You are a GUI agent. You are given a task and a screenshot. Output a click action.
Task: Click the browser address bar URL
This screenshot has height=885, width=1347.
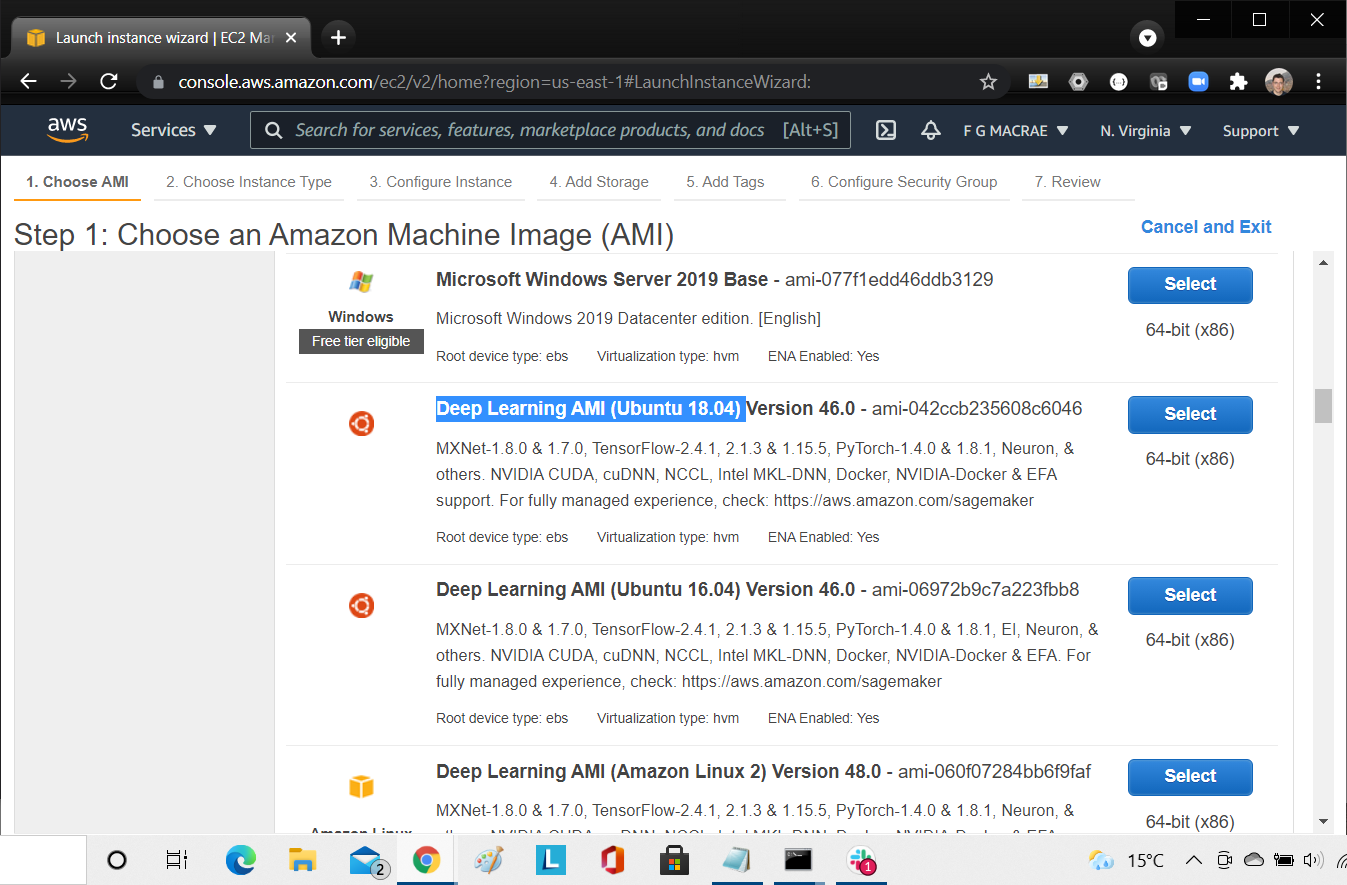pos(494,82)
